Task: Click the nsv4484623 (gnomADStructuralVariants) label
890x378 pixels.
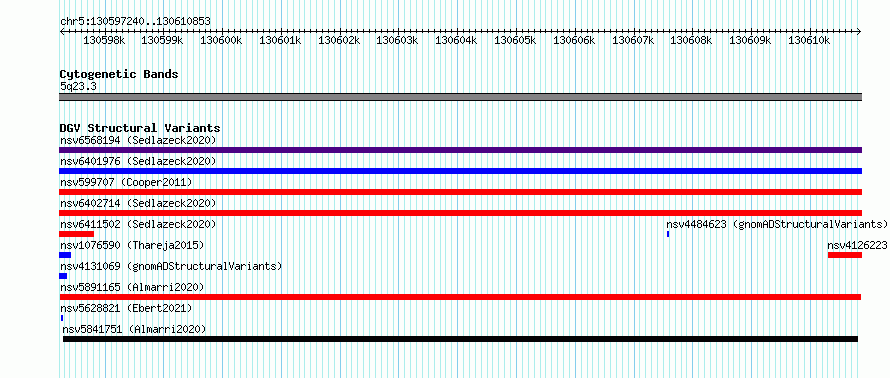Action: 776,224
